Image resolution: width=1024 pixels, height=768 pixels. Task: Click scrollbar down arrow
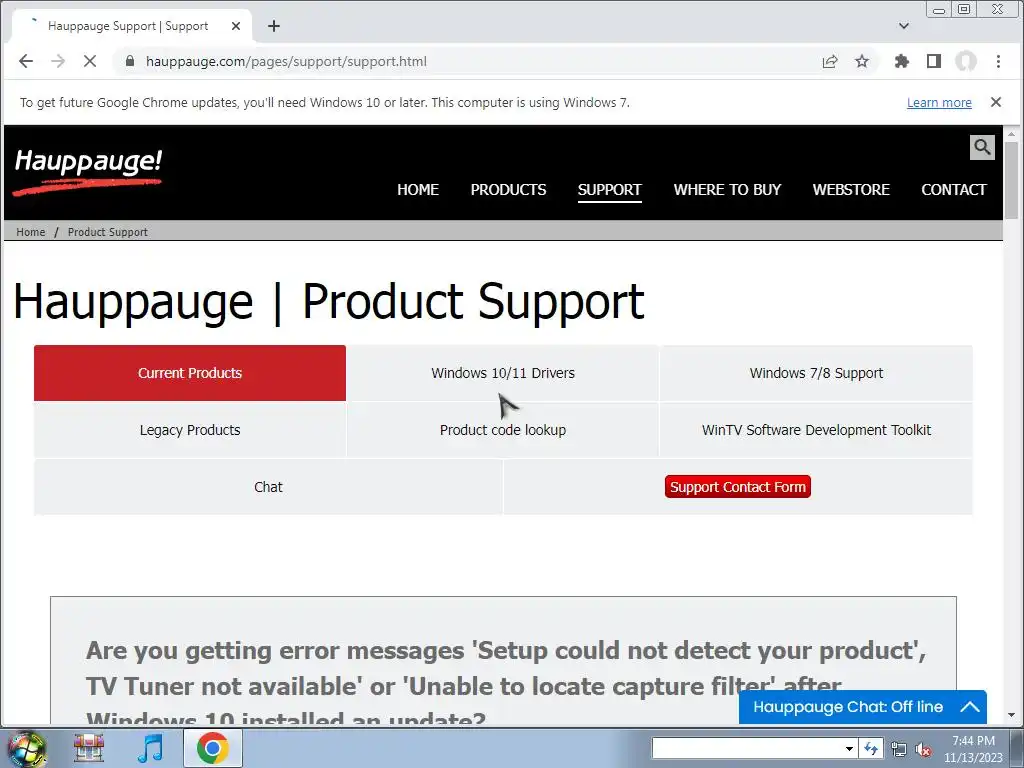[x=1012, y=716]
